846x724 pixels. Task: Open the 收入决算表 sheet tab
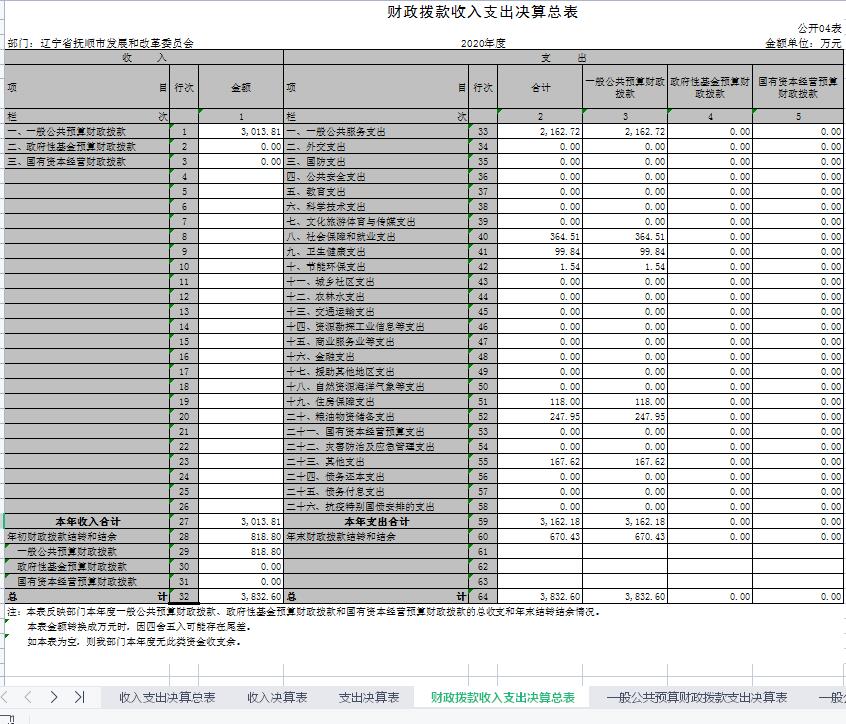point(277,698)
